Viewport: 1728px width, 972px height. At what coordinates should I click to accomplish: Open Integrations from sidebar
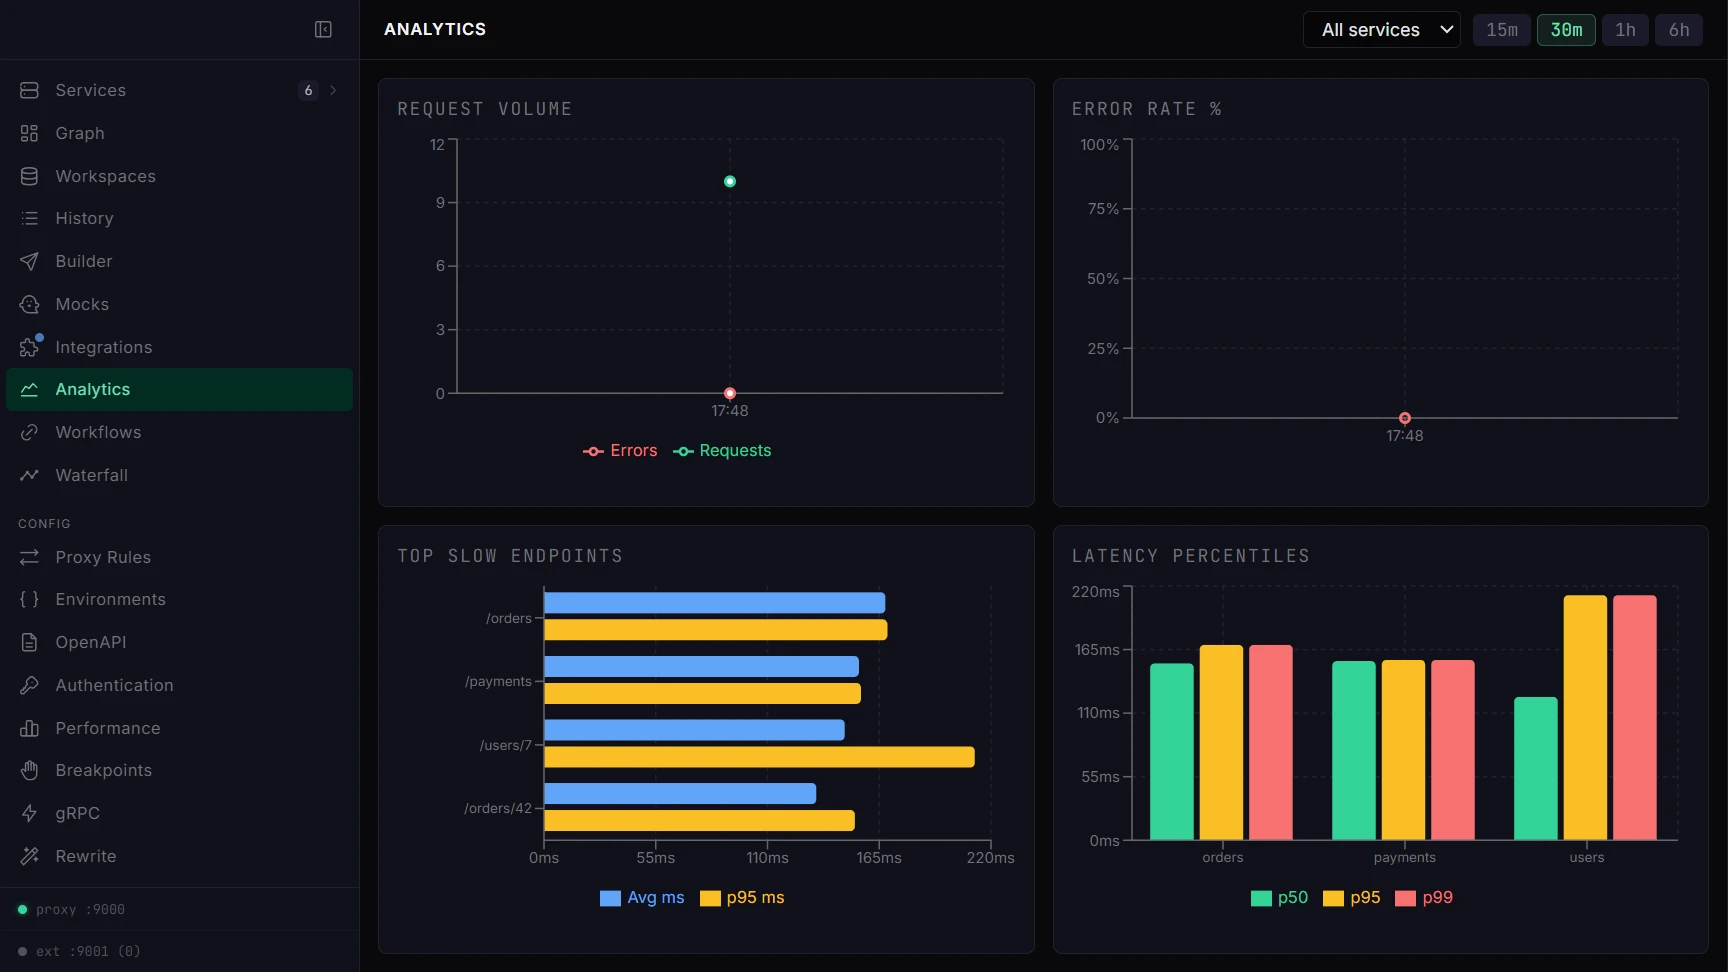coord(179,347)
